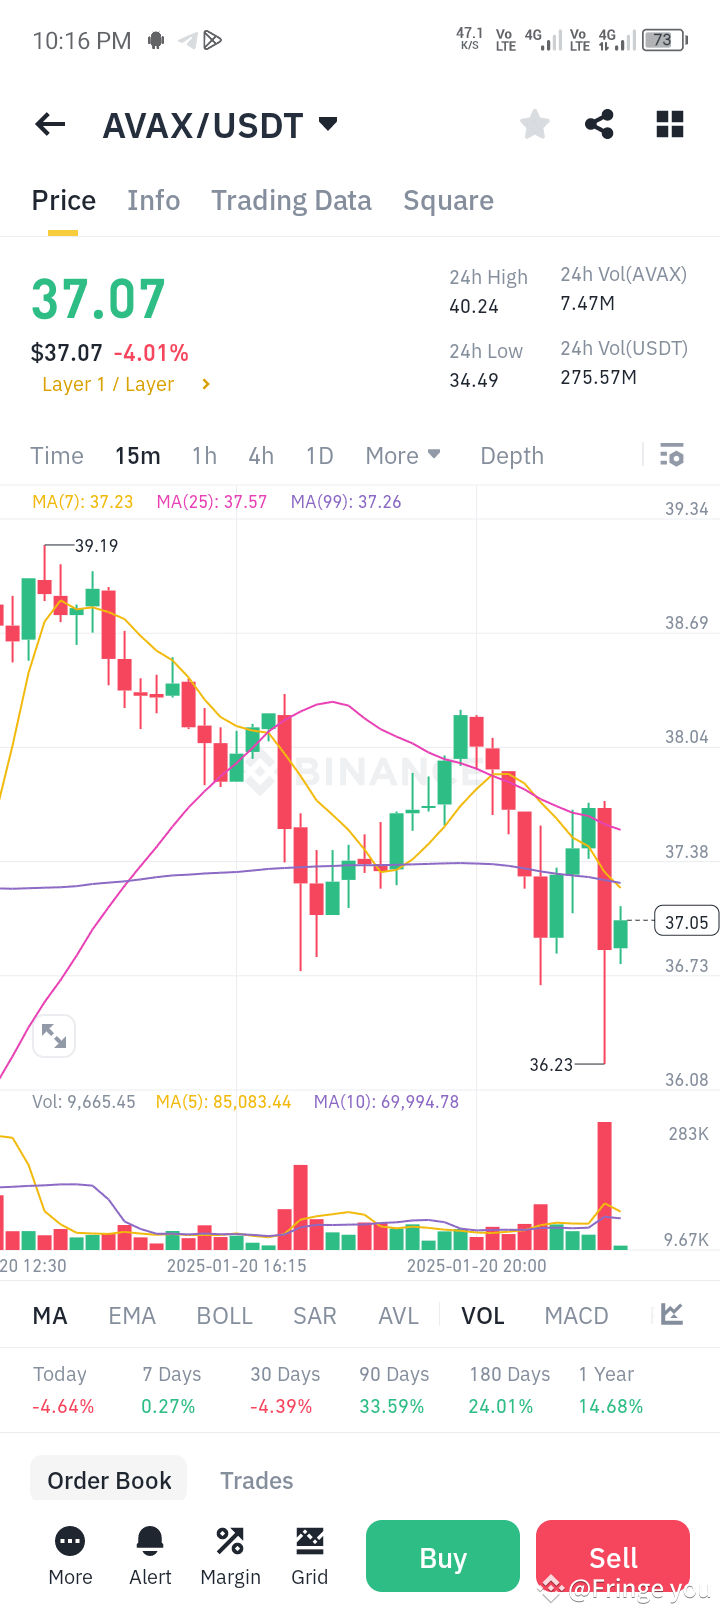Enable the MACD indicator
This screenshot has height=1612, width=720.
click(x=576, y=1315)
